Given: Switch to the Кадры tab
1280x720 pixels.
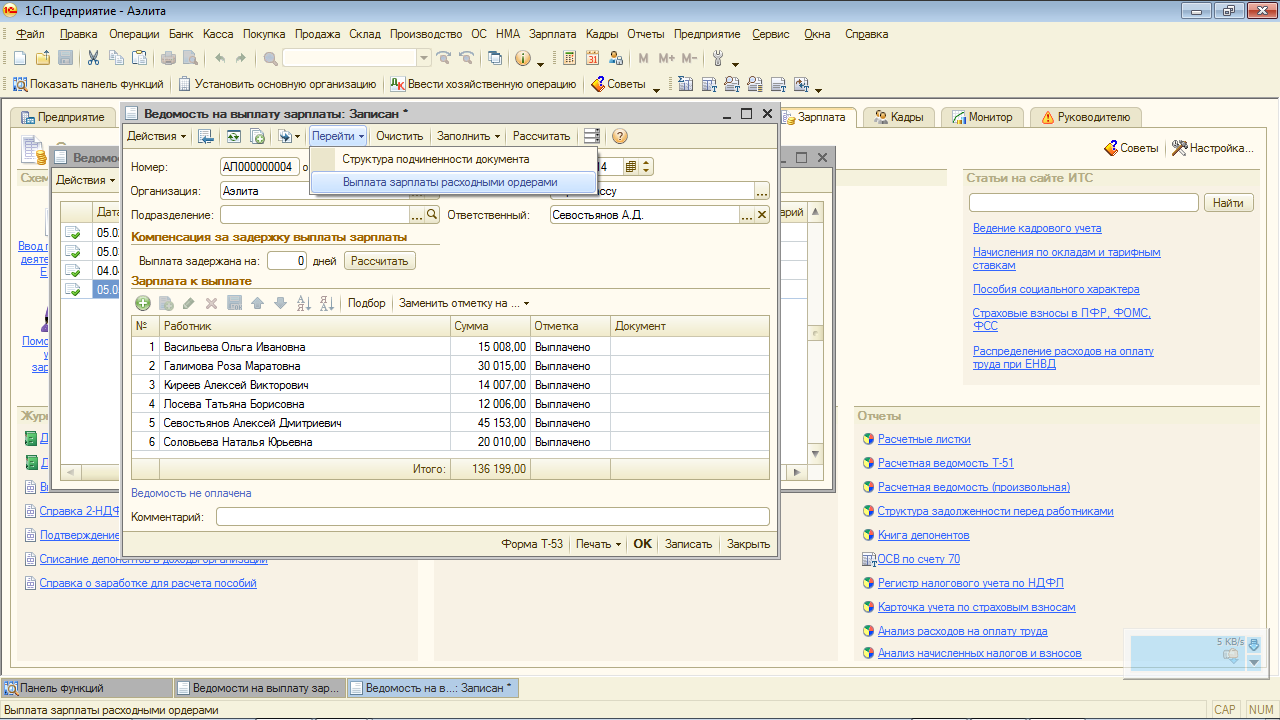Looking at the screenshot, I should pyautogui.click(x=899, y=117).
